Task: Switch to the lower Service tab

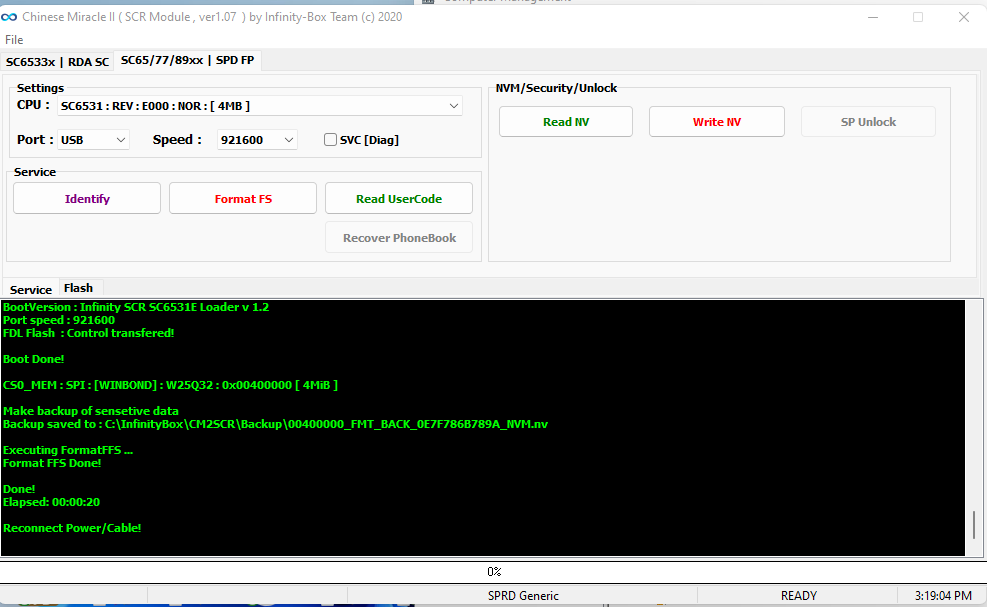Action: pyautogui.click(x=31, y=290)
